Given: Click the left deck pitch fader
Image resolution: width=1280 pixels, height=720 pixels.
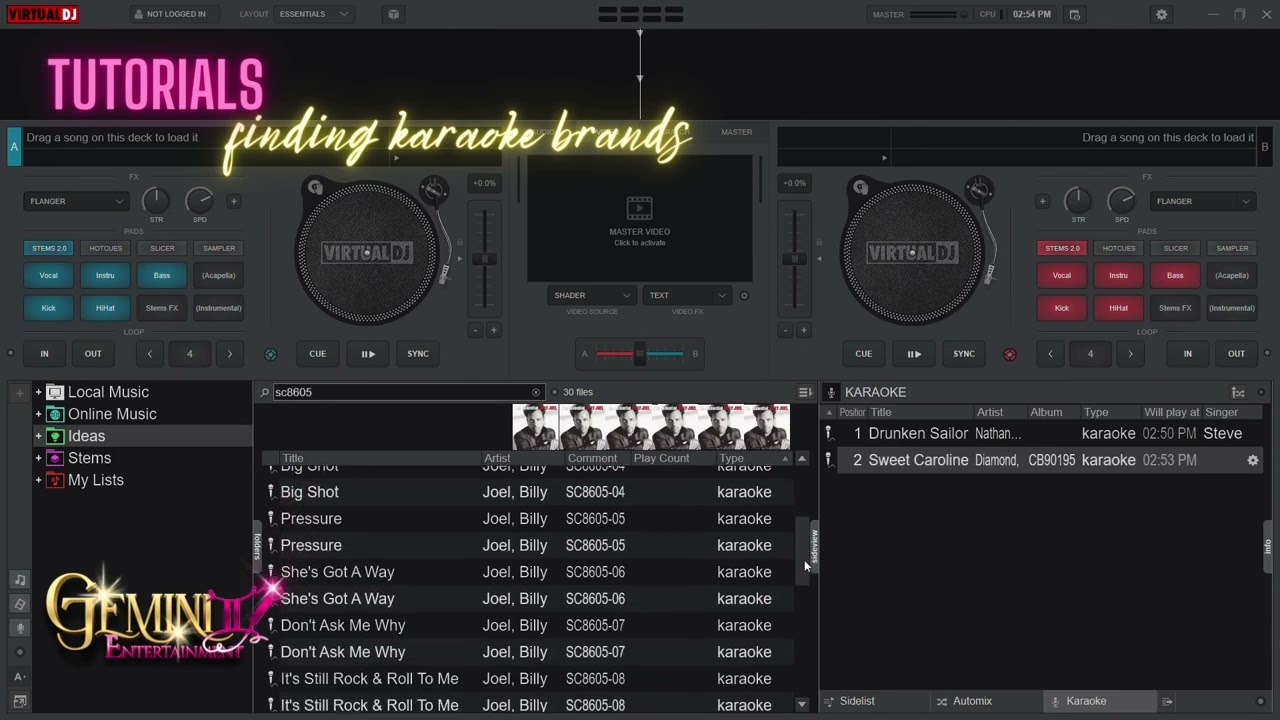Looking at the screenshot, I should [484, 259].
